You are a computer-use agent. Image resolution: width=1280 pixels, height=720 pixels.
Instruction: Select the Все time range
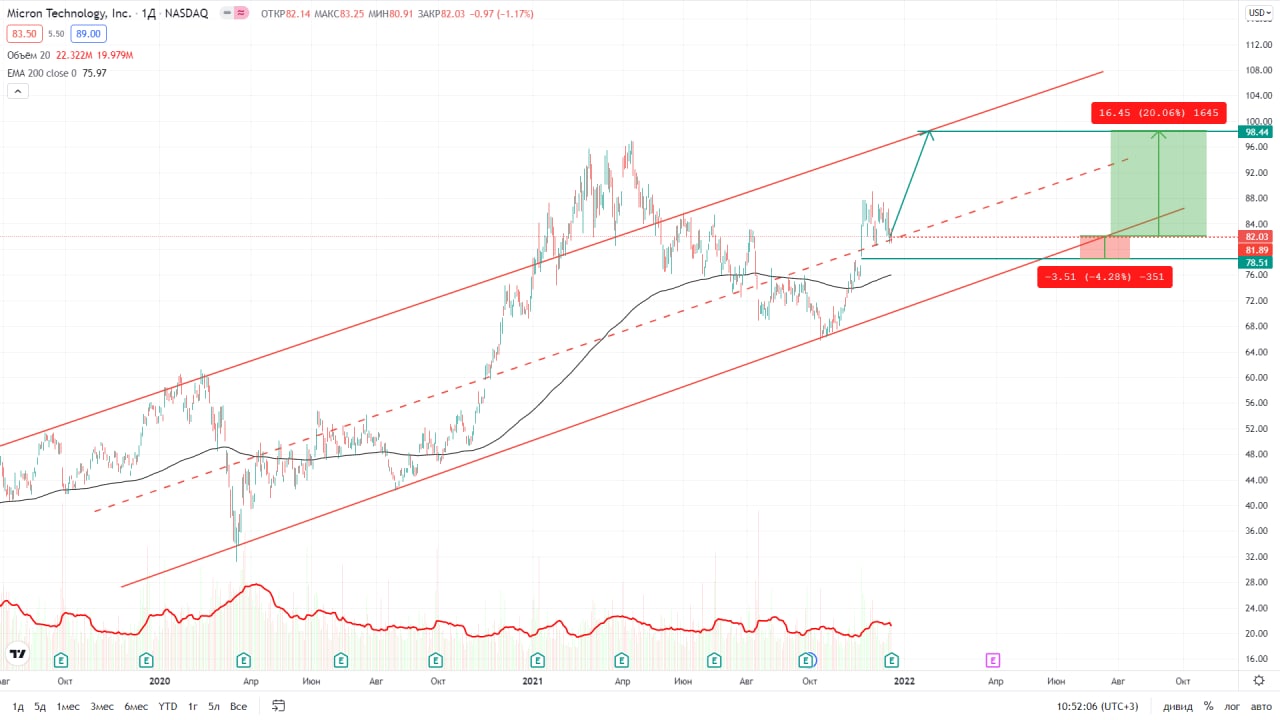[238, 706]
